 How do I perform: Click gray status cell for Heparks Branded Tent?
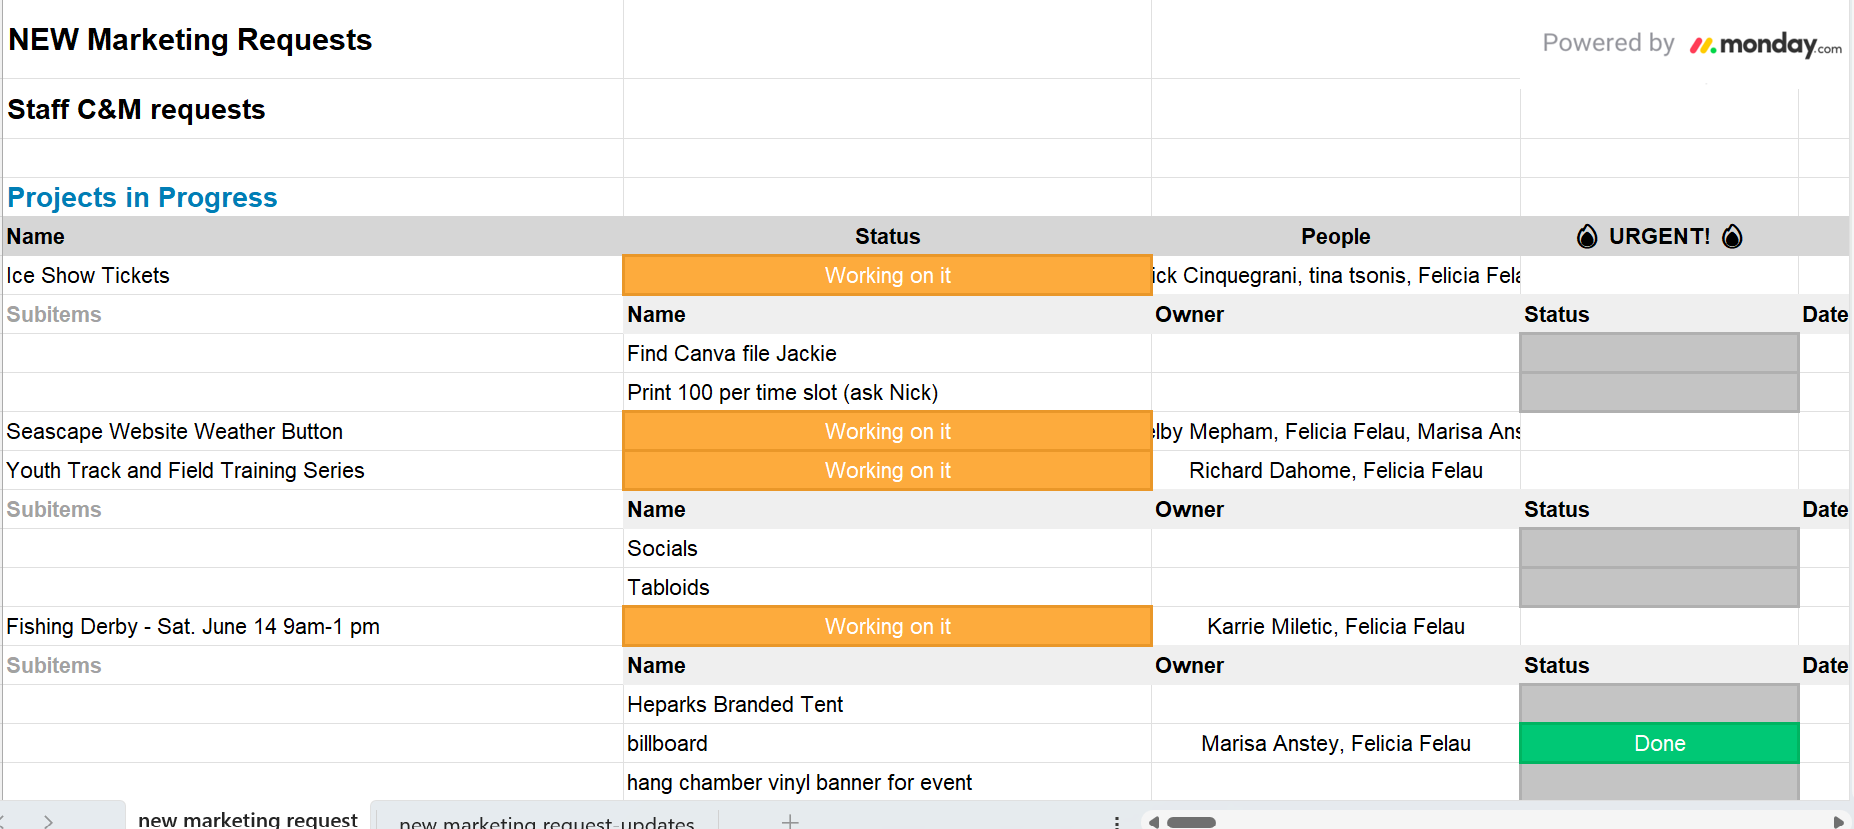[x=1659, y=704]
